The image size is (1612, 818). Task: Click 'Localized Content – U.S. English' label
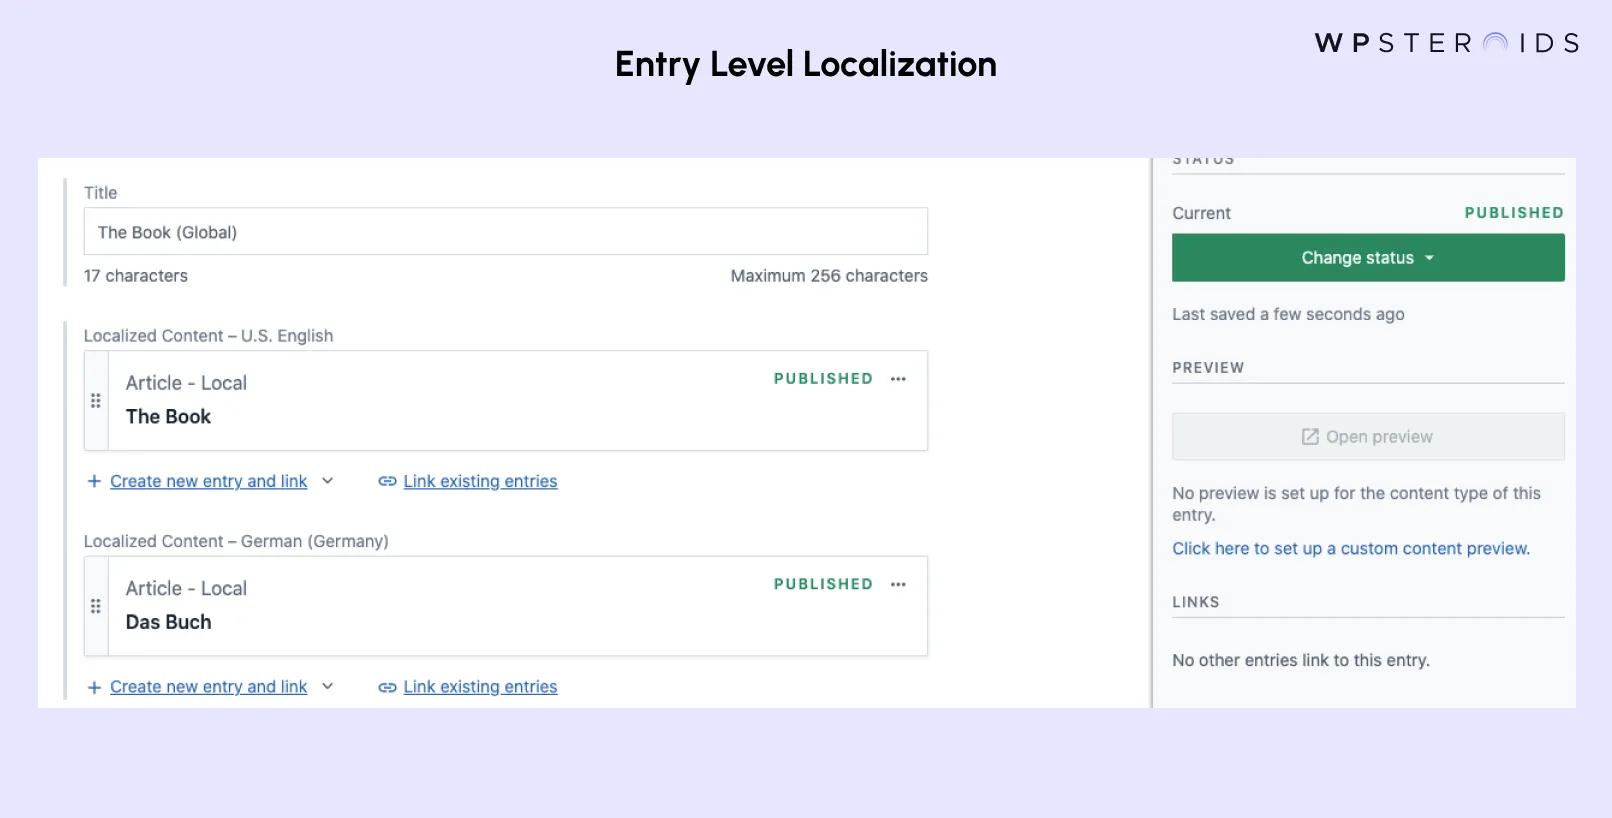(208, 336)
